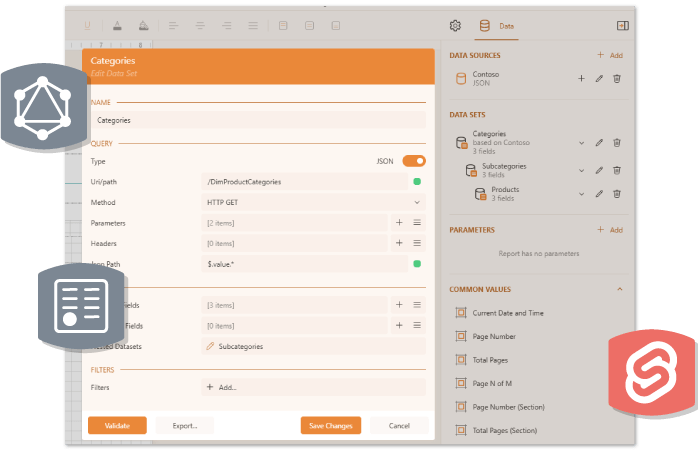The height and width of the screenshot is (450, 698).
Task: Set vertical align bottom
Action: (x=336, y=26)
